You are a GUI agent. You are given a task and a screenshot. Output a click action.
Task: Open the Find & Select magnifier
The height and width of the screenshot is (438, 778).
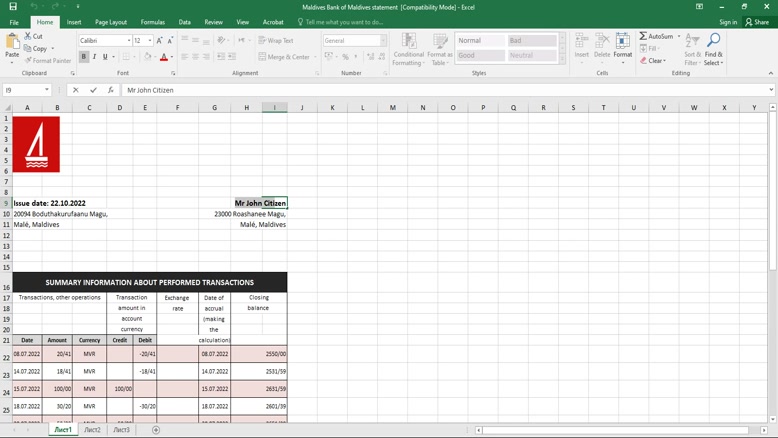click(713, 42)
